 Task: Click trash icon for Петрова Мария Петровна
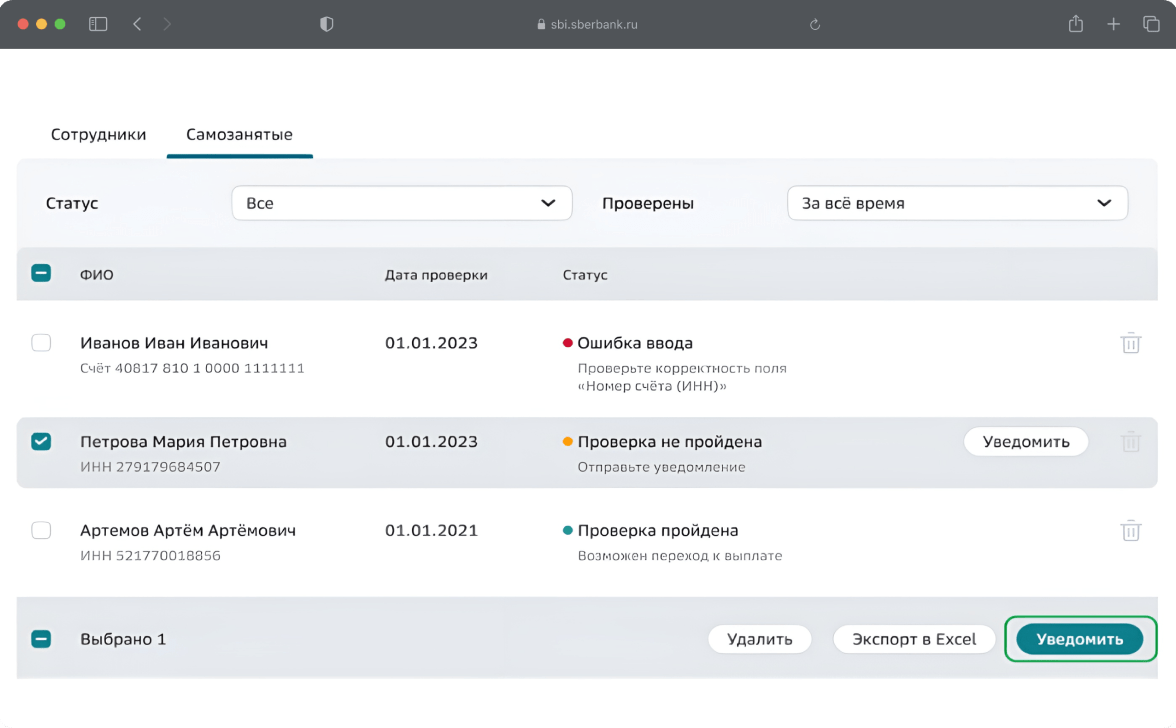tap(1130, 441)
